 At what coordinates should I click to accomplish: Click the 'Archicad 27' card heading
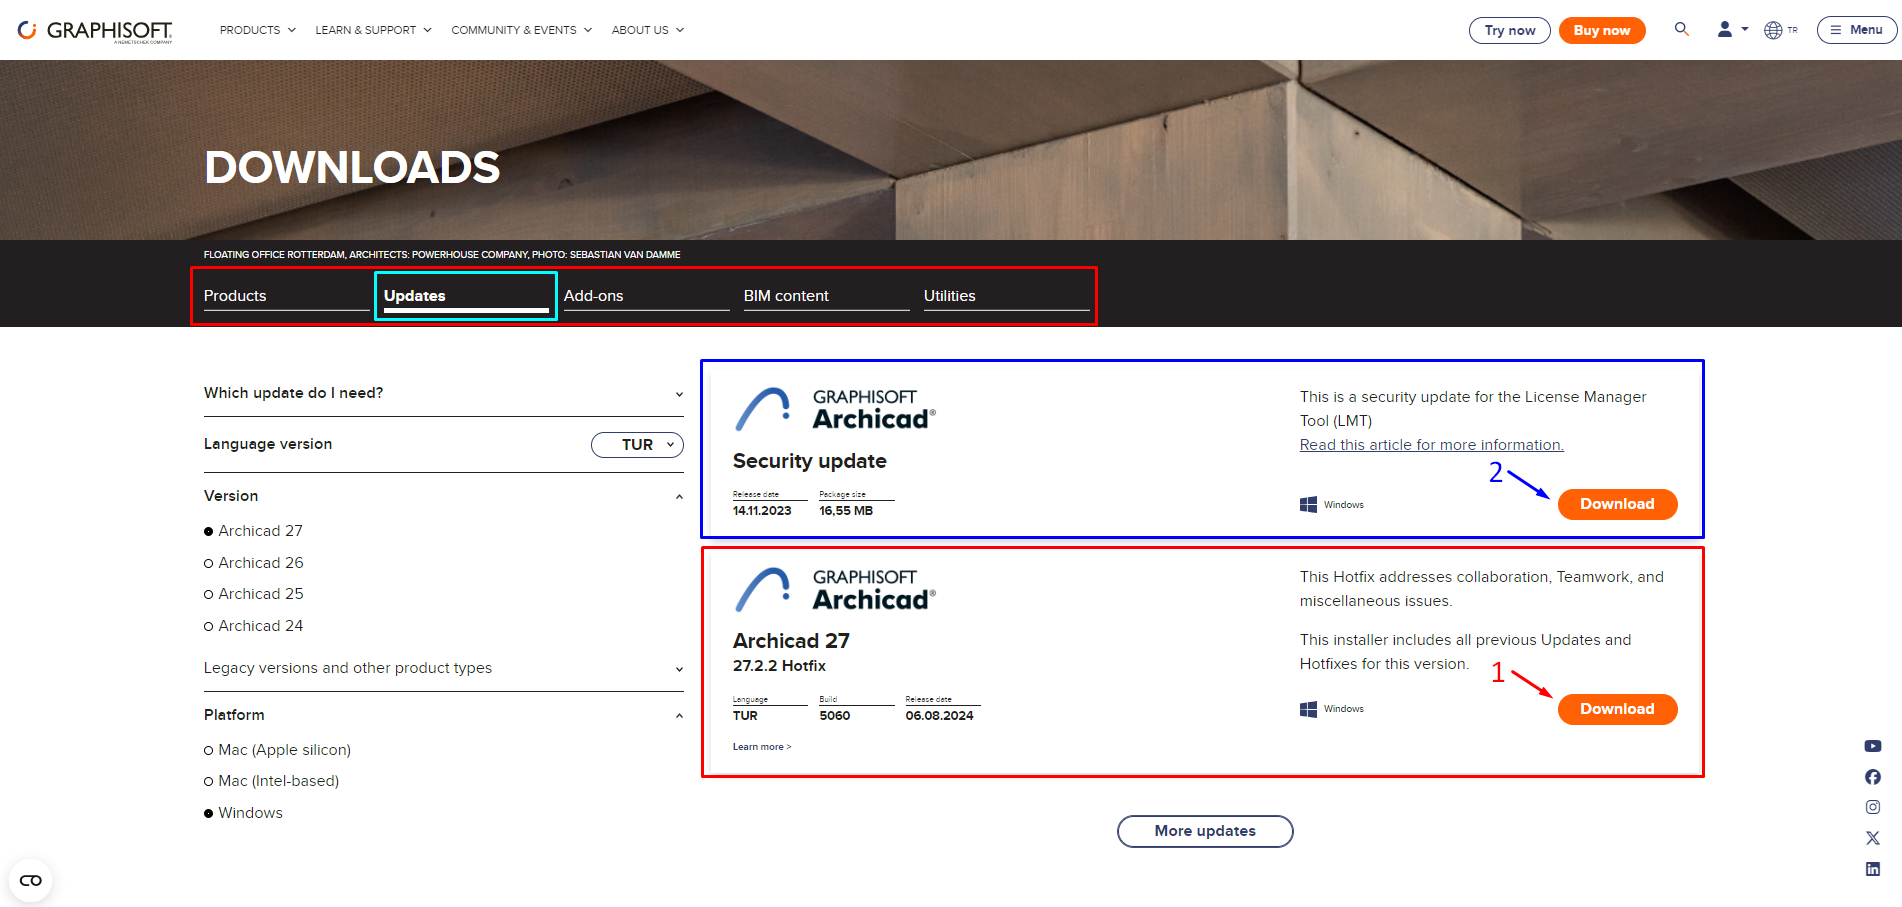pos(791,641)
